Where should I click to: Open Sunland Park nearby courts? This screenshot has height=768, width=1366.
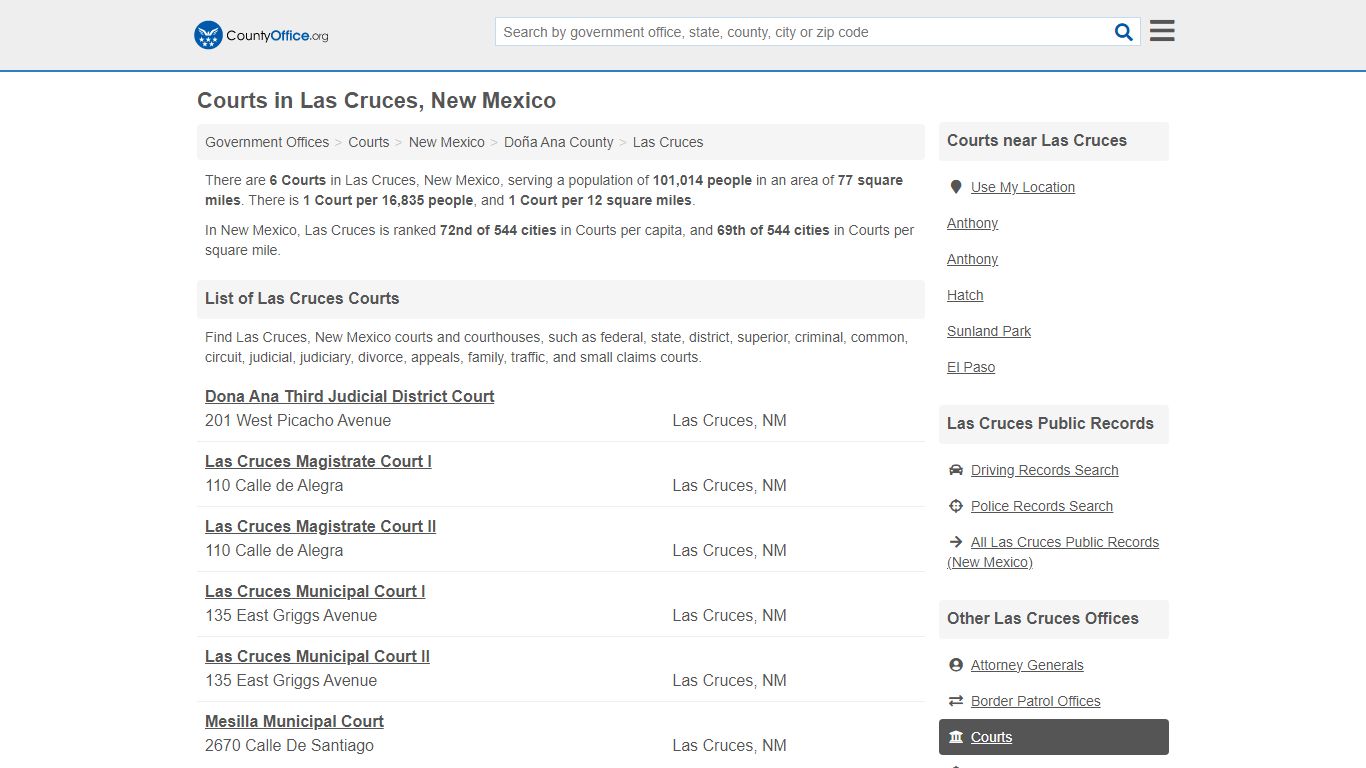coord(989,331)
